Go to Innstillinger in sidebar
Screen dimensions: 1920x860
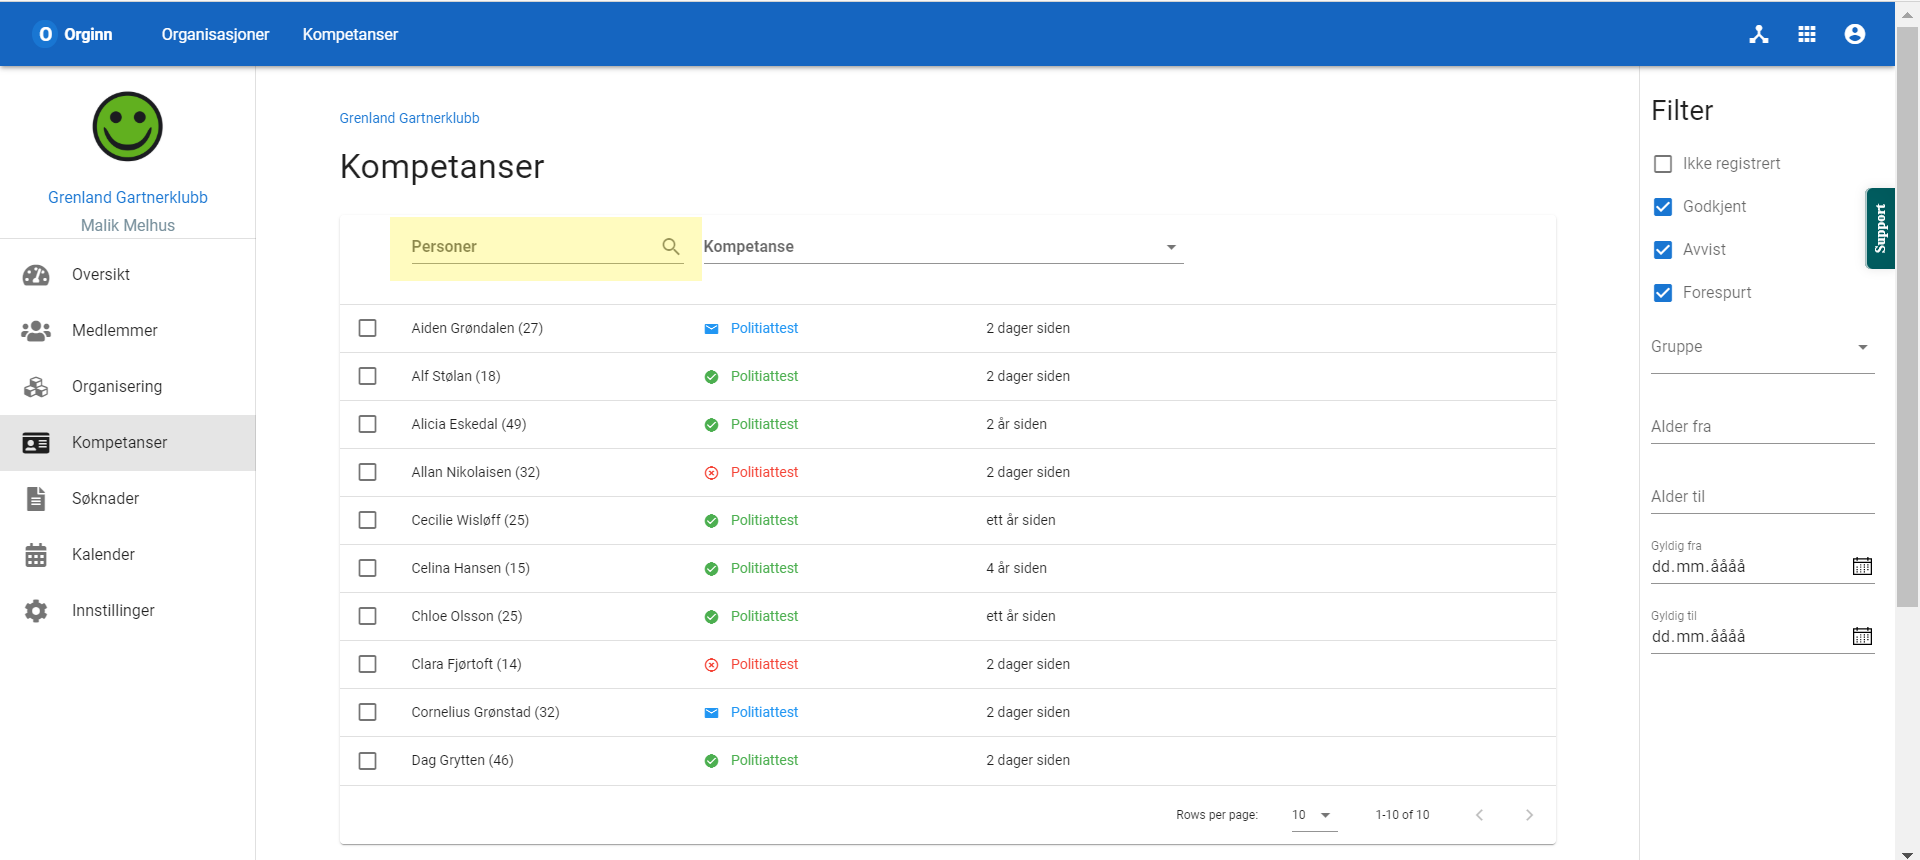[x=128, y=611]
